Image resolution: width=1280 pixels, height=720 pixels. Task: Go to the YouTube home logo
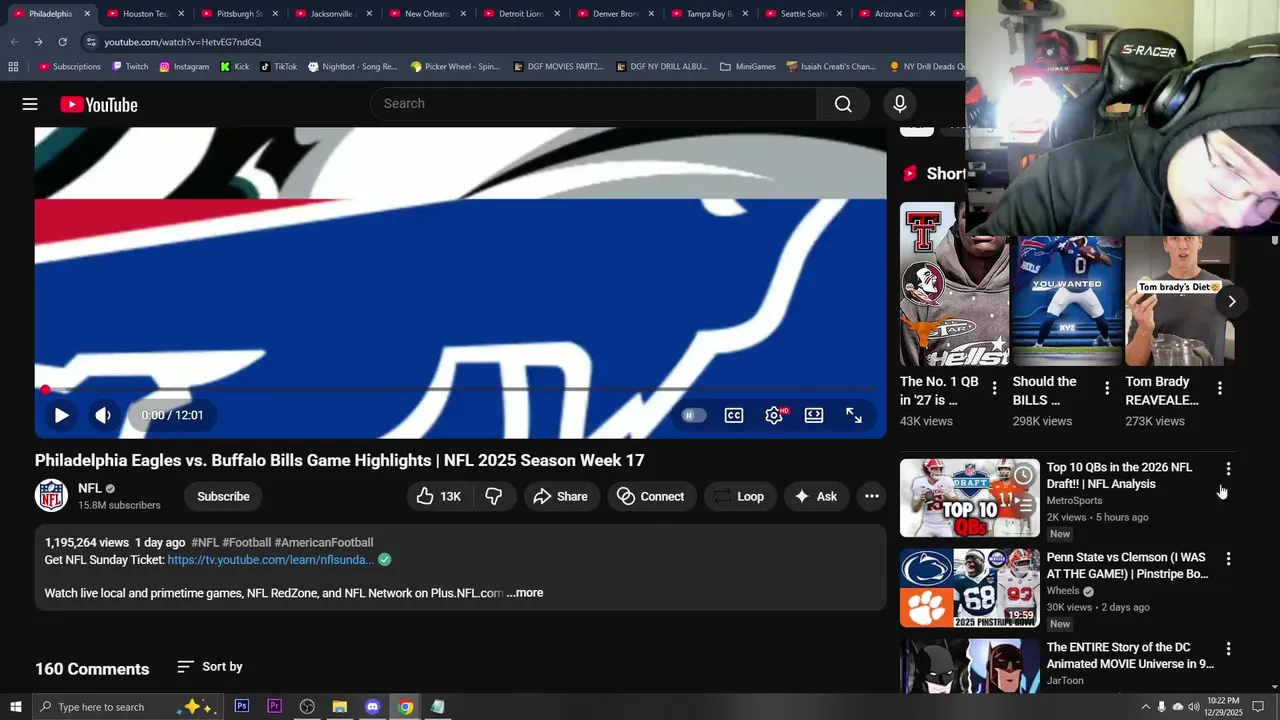[x=99, y=105]
